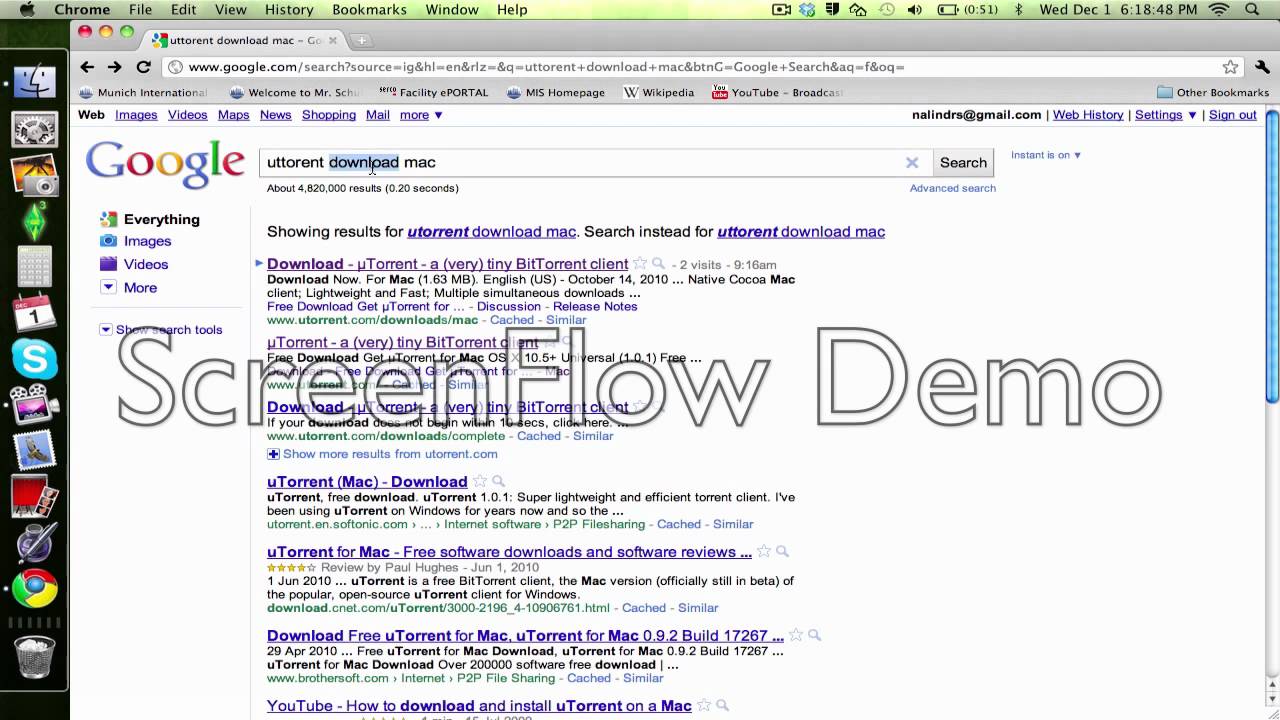The height and width of the screenshot is (720, 1280).
Task: Open System Preferences in the dock
Action: click(x=34, y=129)
